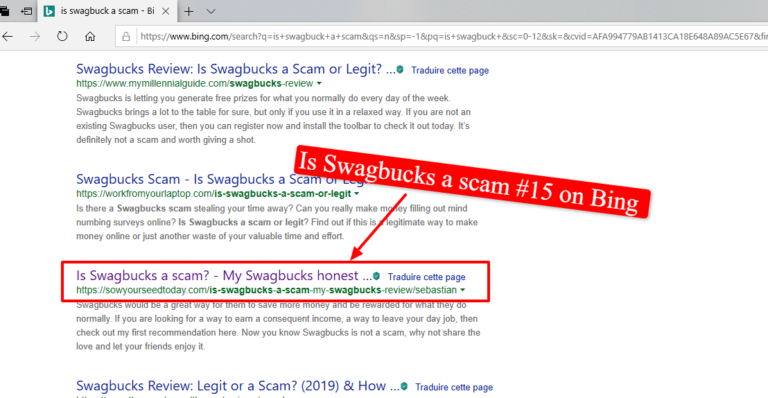Expand the workfromyourlaptop URL dropdown arrow
Screen dimensions: 768x398
pos(357,194)
